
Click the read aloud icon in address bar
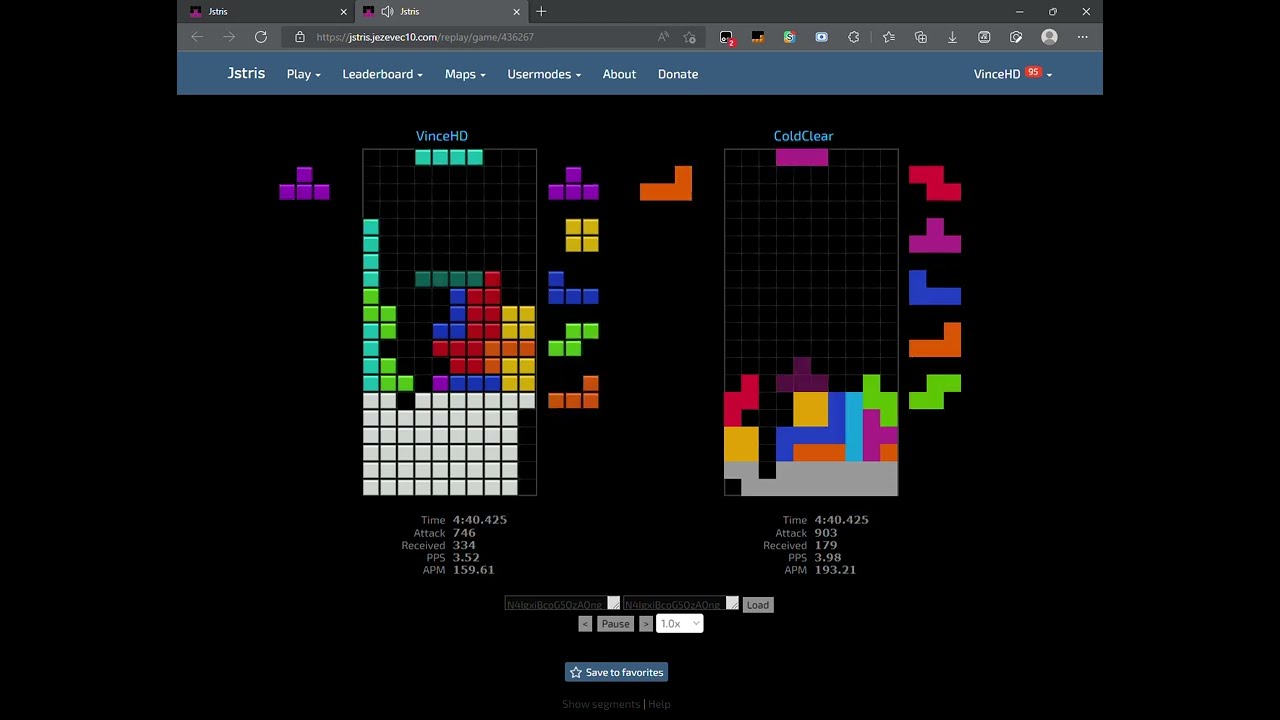pos(663,37)
